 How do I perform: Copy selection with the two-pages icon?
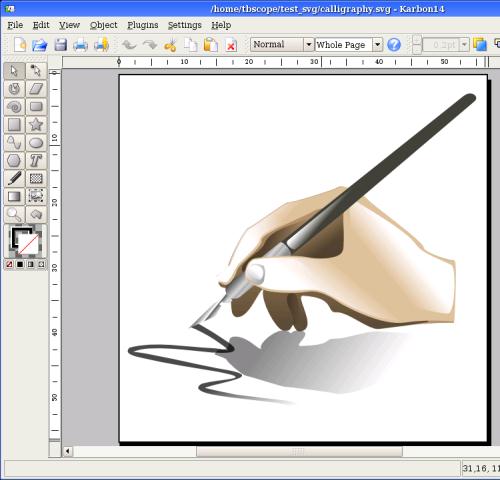[x=191, y=45]
